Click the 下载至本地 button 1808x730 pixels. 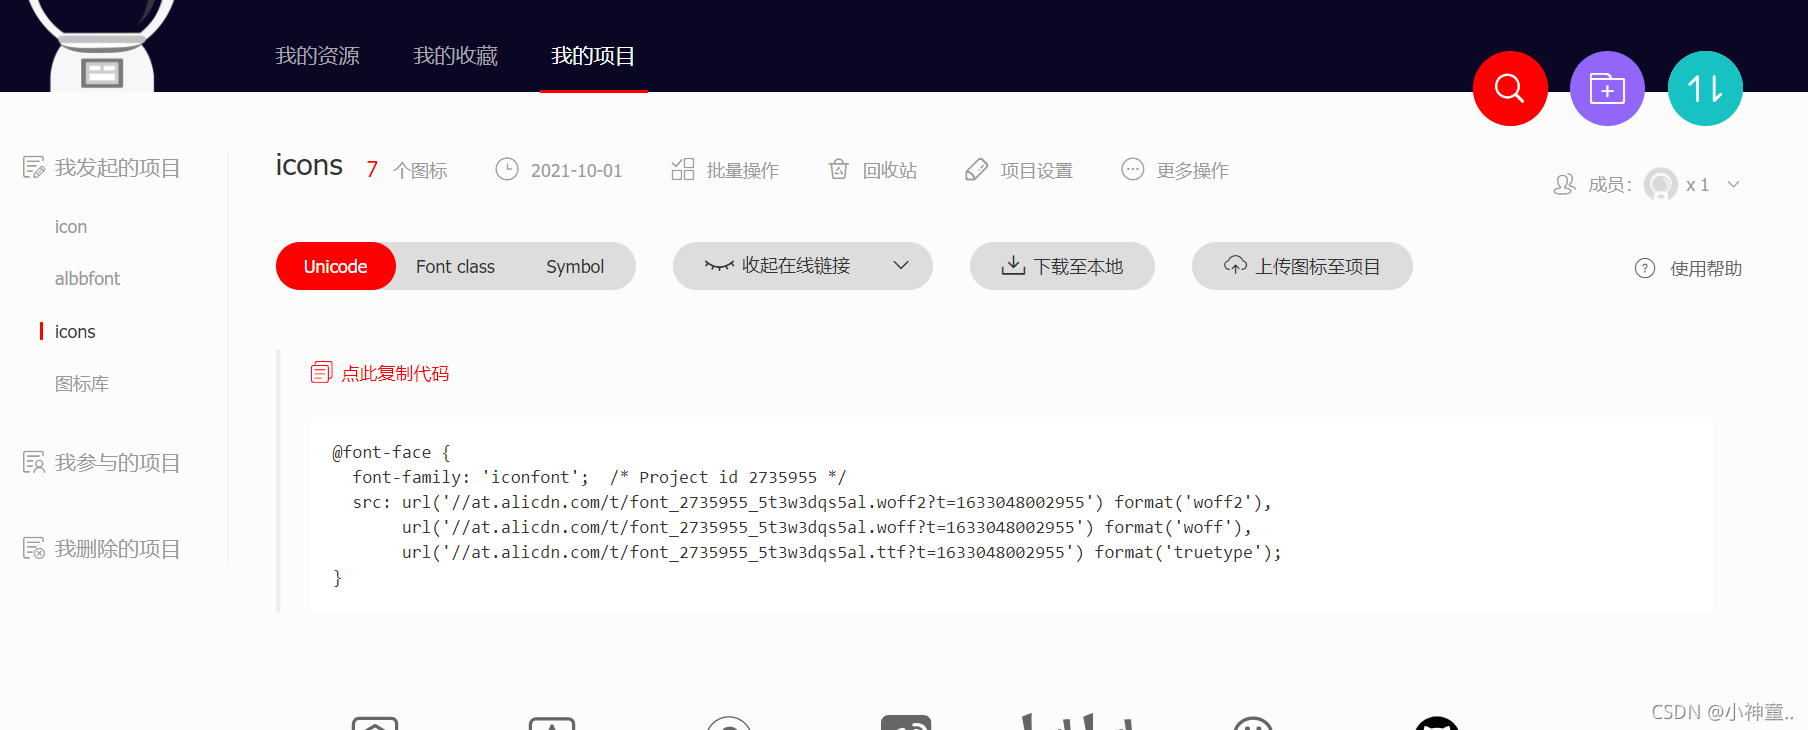click(1062, 266)
